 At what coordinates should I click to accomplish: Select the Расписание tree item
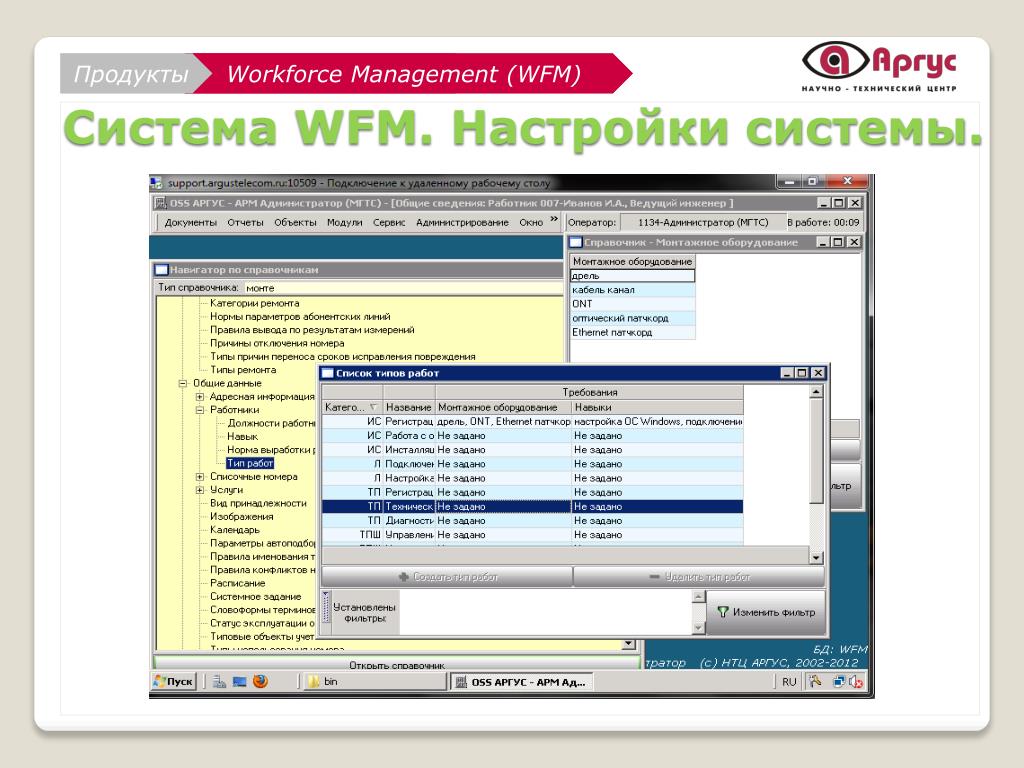[237, 583]
